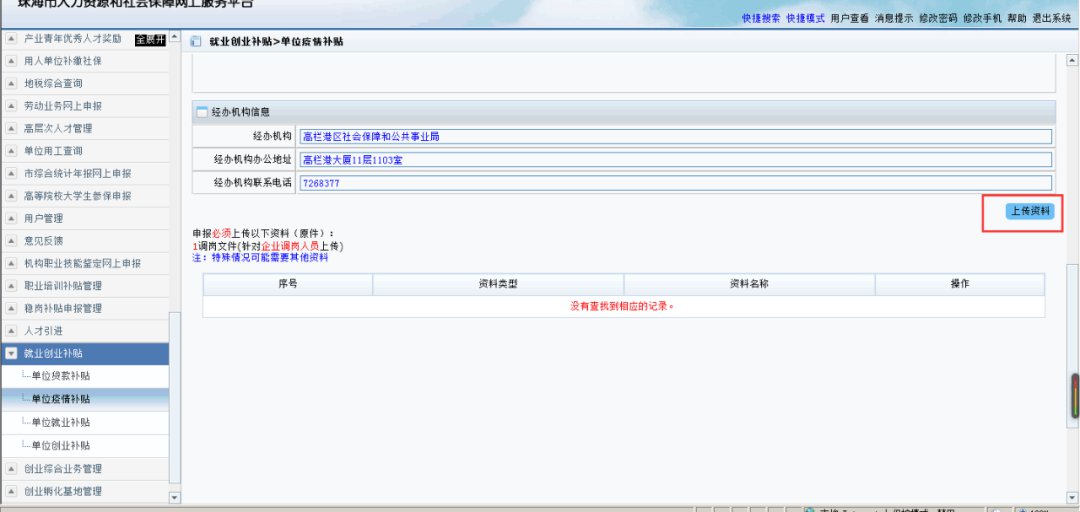Select the 单位就业补贴 submenu item
The width and height of the screenshot is (1080, 512).
(x=60, y=422)
